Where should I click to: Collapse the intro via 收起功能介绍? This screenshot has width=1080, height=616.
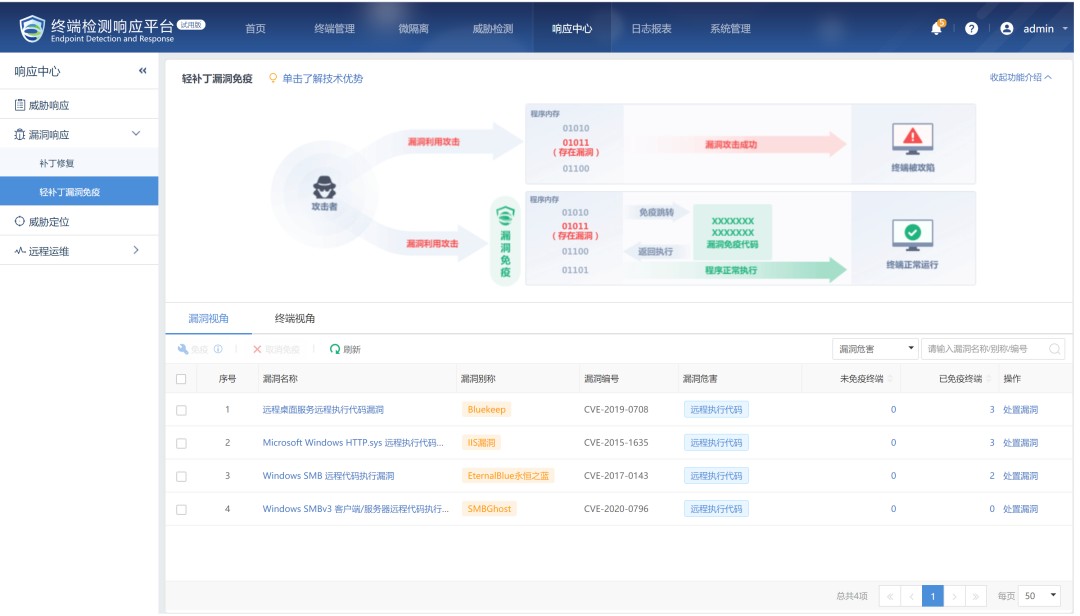coord(1020,77)
